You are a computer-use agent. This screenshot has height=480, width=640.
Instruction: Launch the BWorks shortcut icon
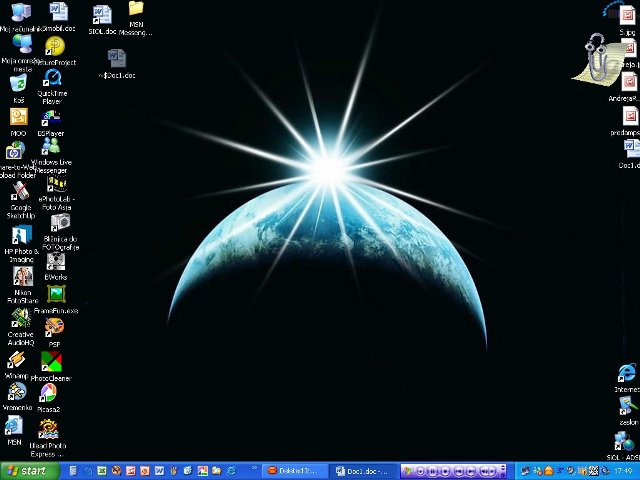click(56, 261)
